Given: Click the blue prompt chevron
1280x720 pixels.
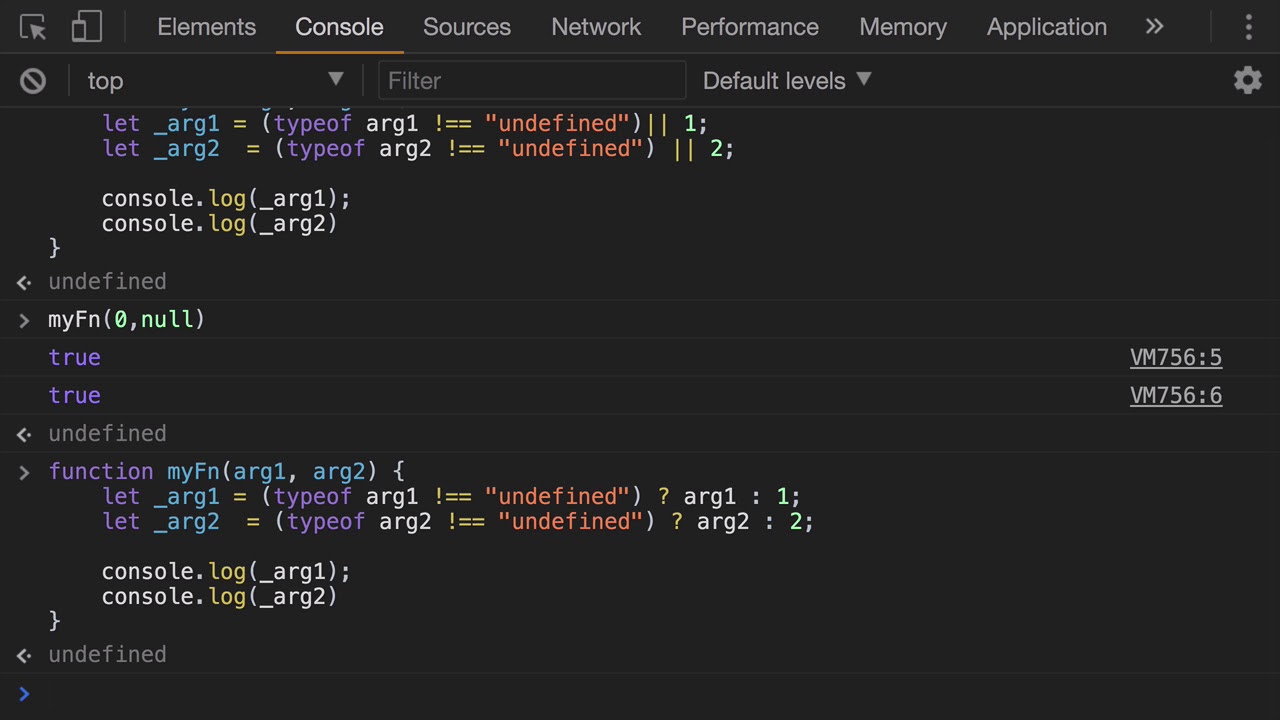Looking at the screenshot, I should (24, 693).
